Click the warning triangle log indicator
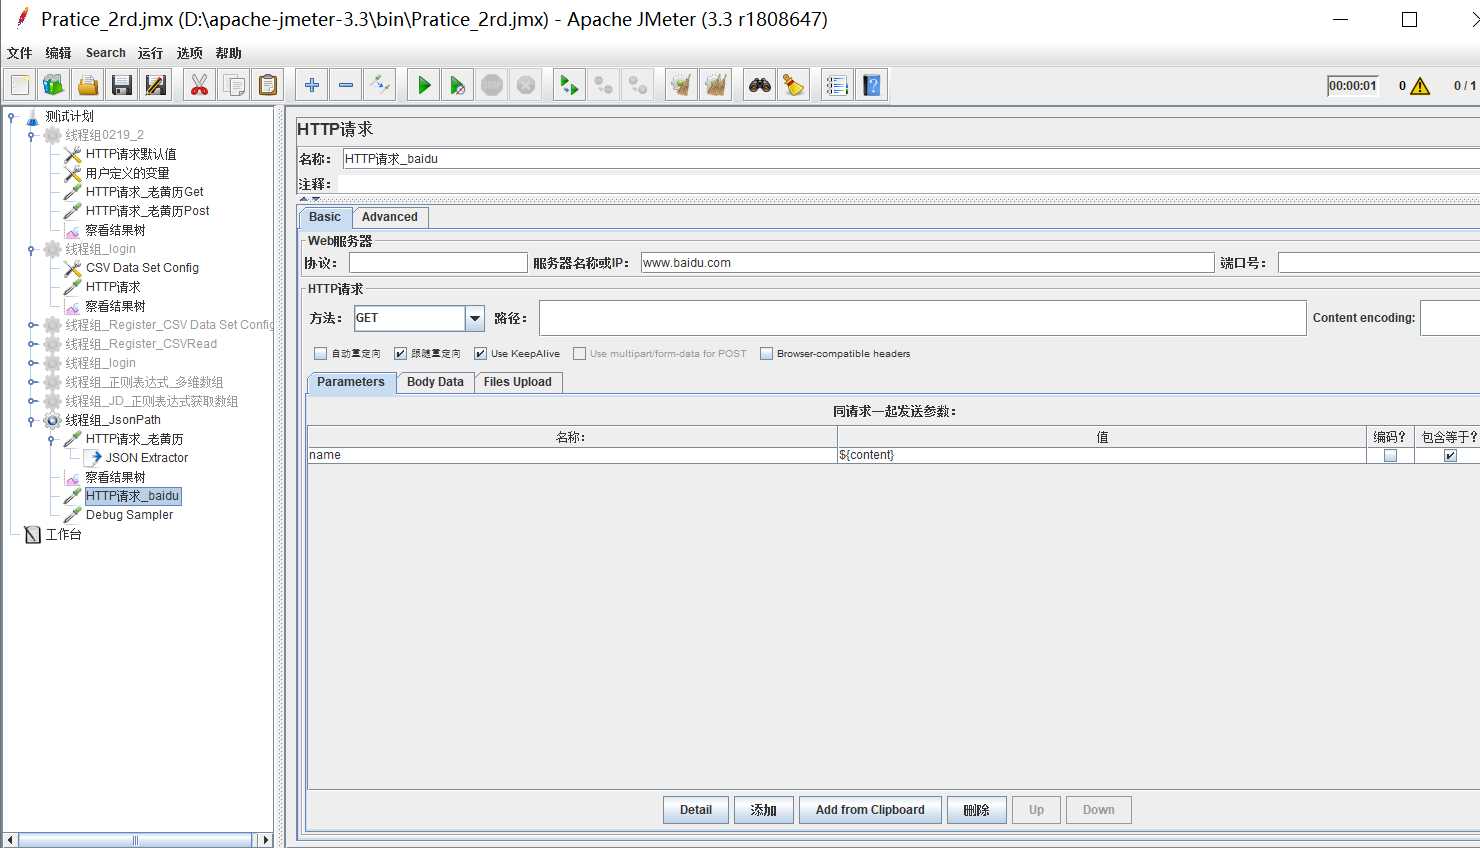 click(1420, 86)
